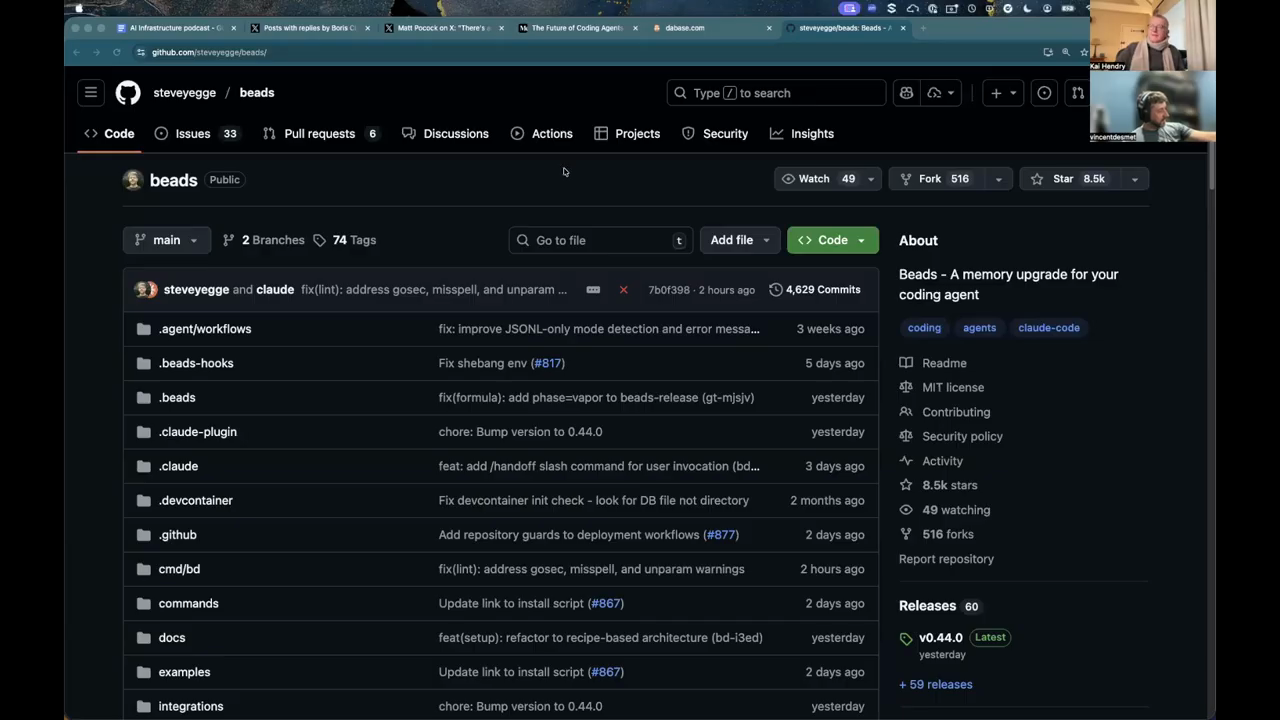Switch to the Pull requests tab

[319, 134]
